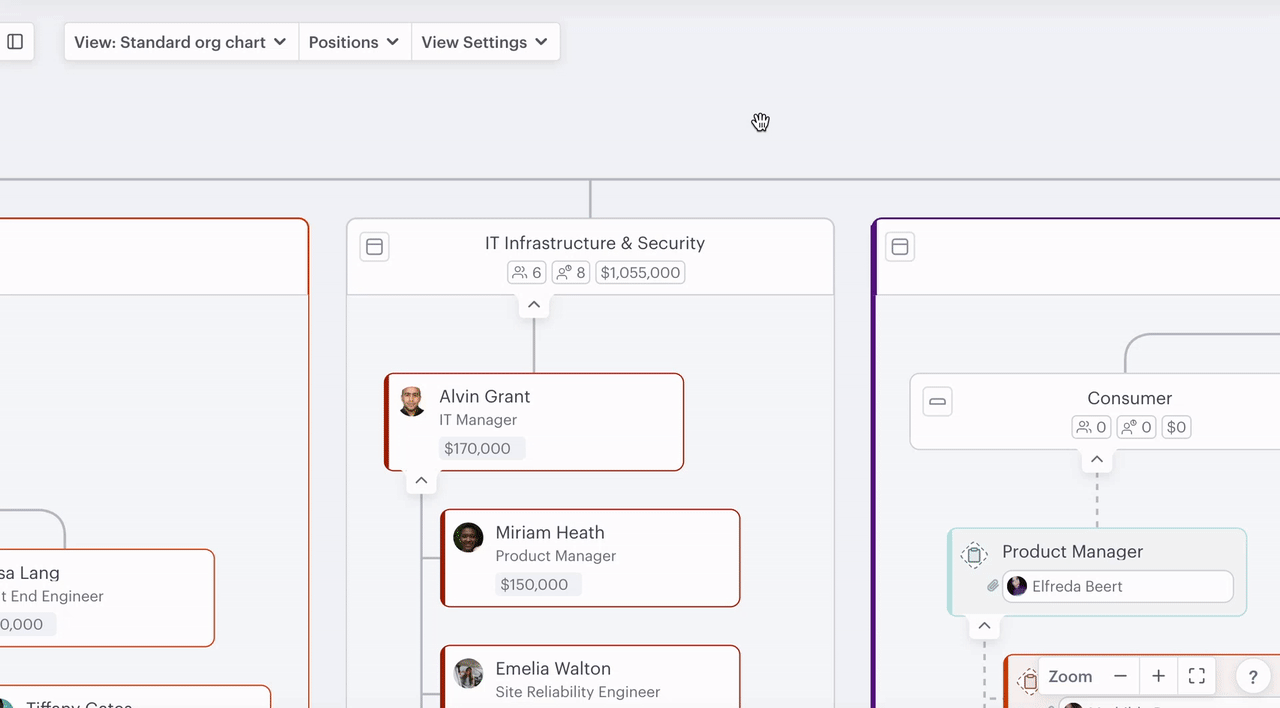Click the headcount badge showing 6 people
Image resolution: width=1280 pixels, height=708 pixels.
526,272
